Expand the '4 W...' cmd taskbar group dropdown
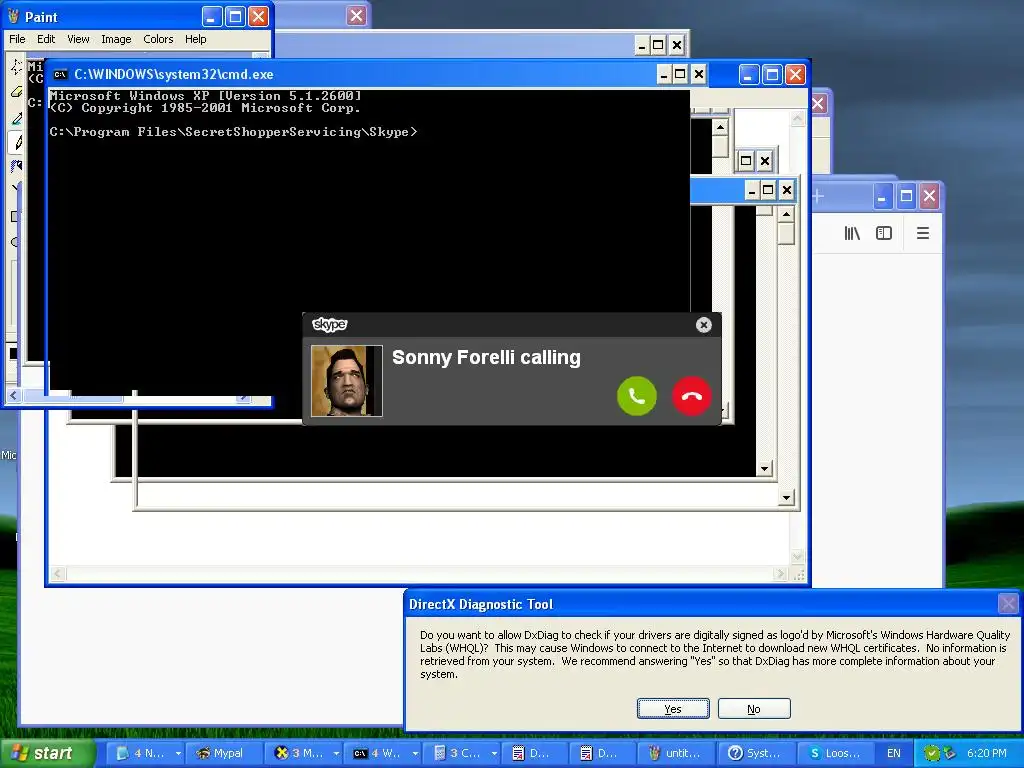This screenshot has height=768, width=1024. [415, 753]
